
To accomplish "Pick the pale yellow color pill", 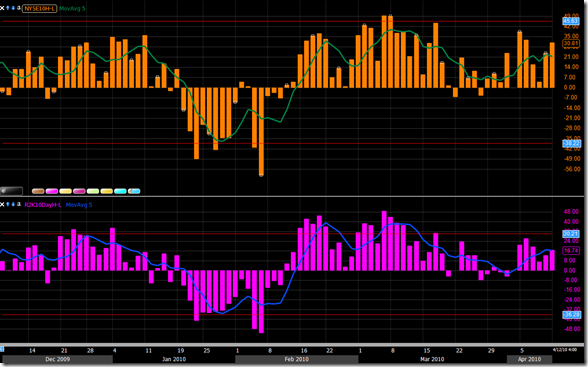I will coord(65,191).
